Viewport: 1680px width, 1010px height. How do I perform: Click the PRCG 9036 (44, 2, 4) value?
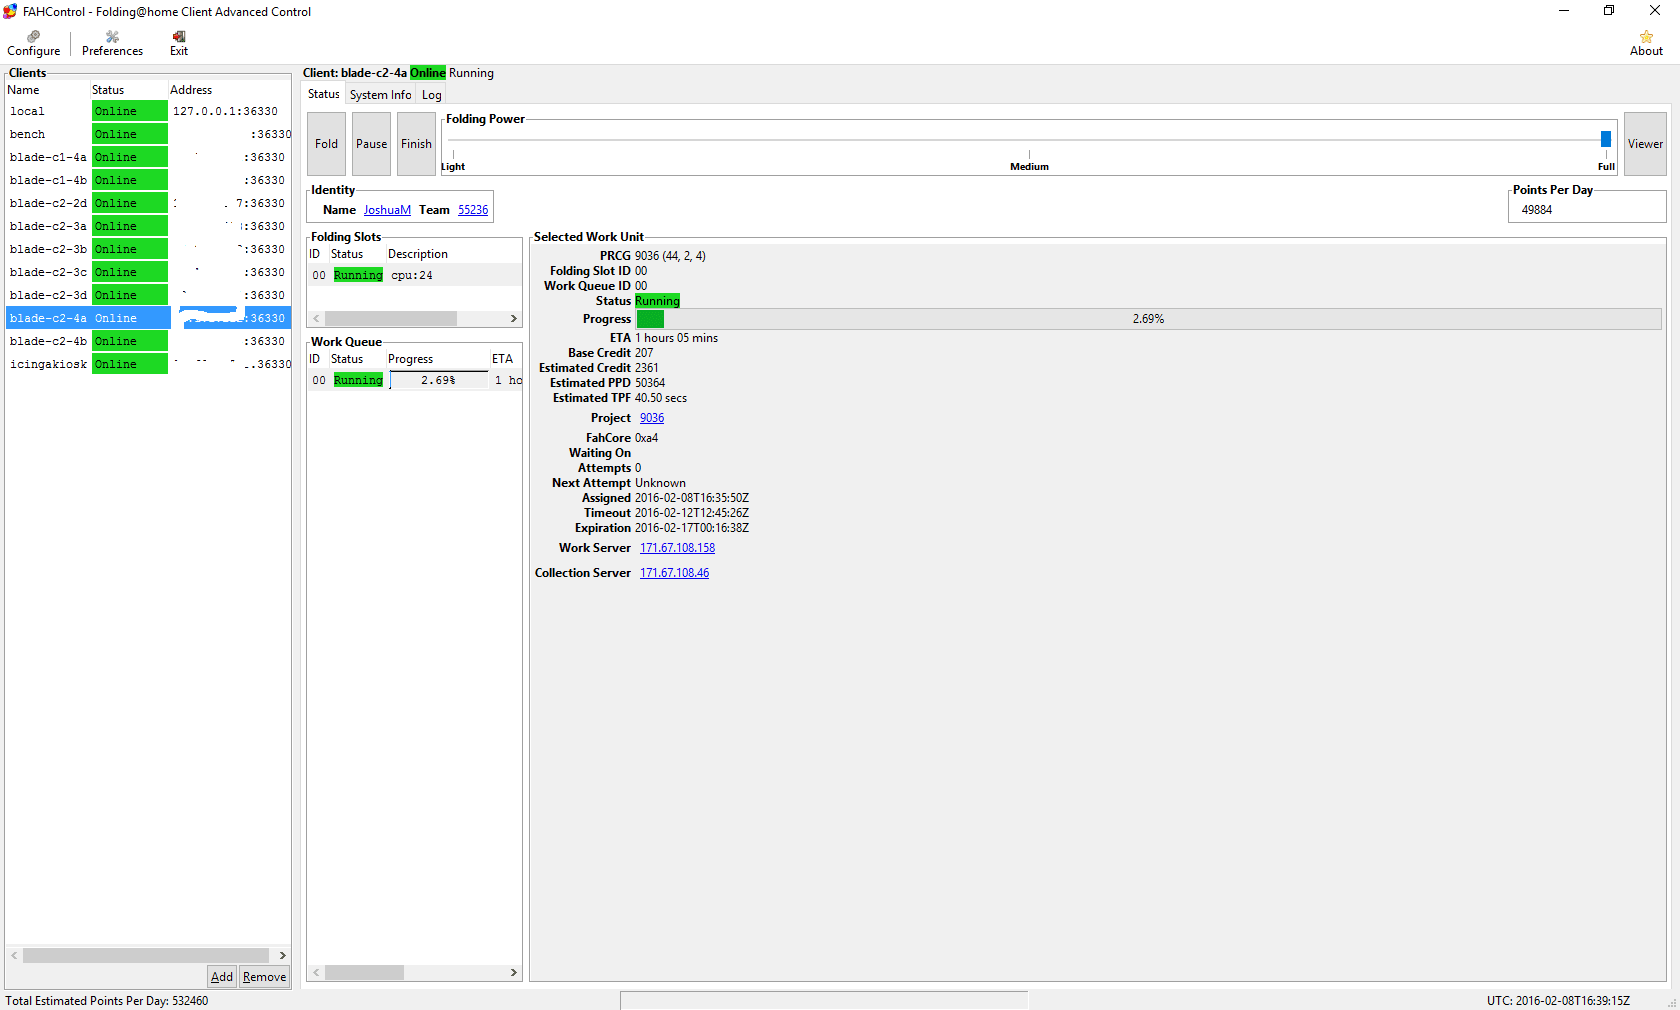(670, 256)
